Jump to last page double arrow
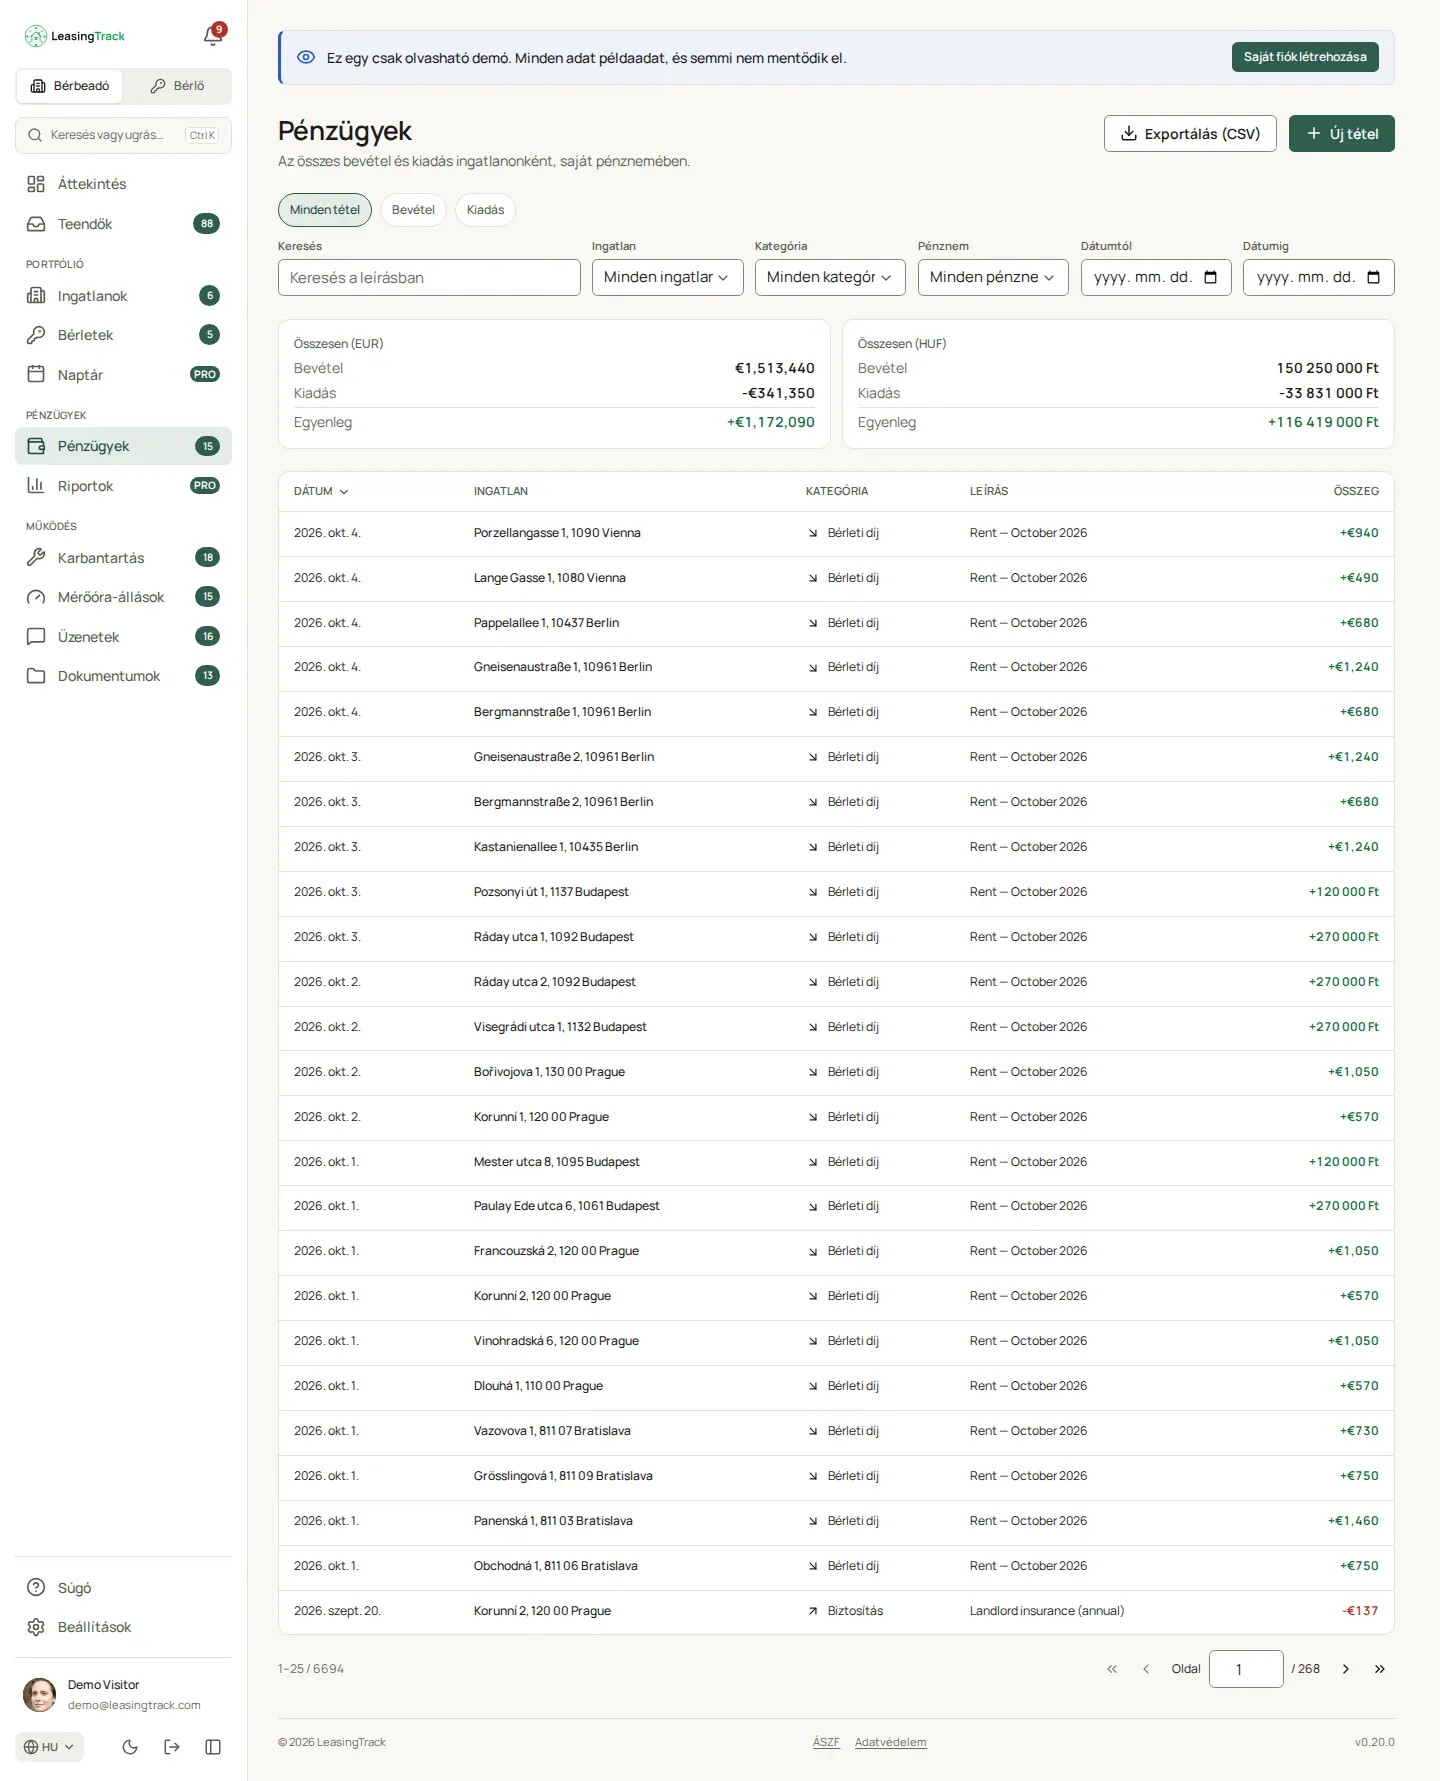Screen dimensions: 1440x1781 click(1380, 1669)
